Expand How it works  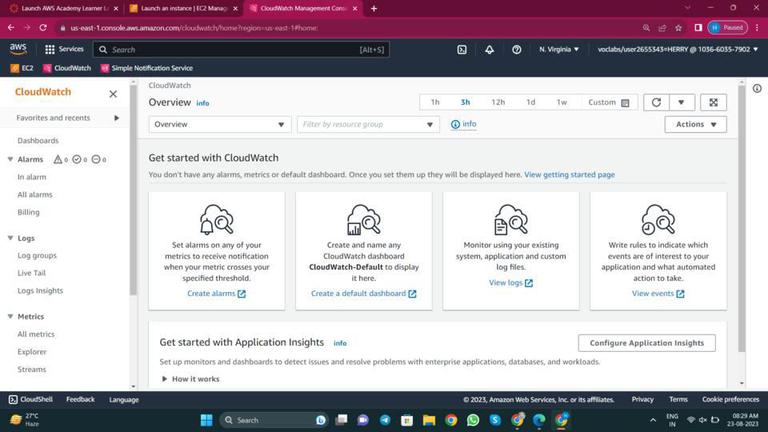point(191,379)
